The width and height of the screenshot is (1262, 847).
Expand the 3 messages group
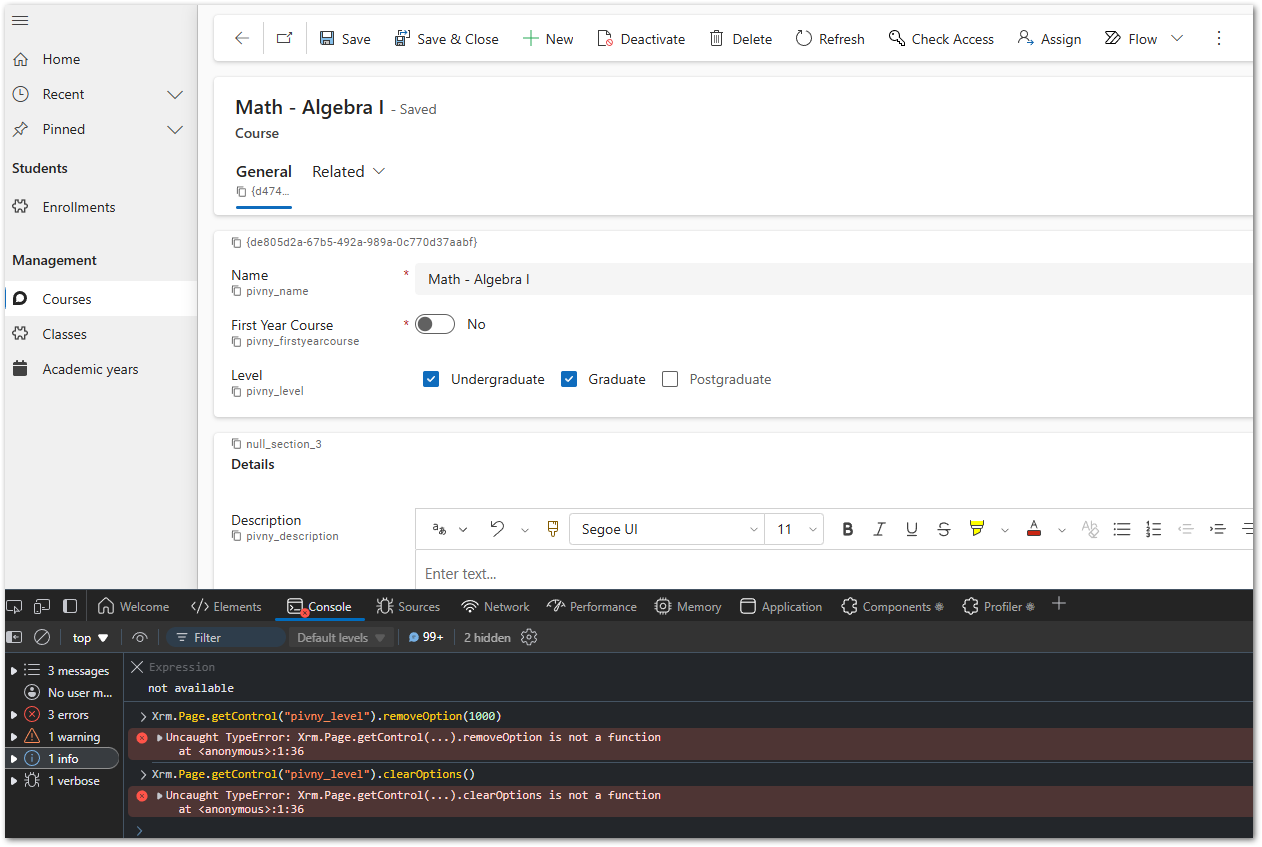[14, 671]
